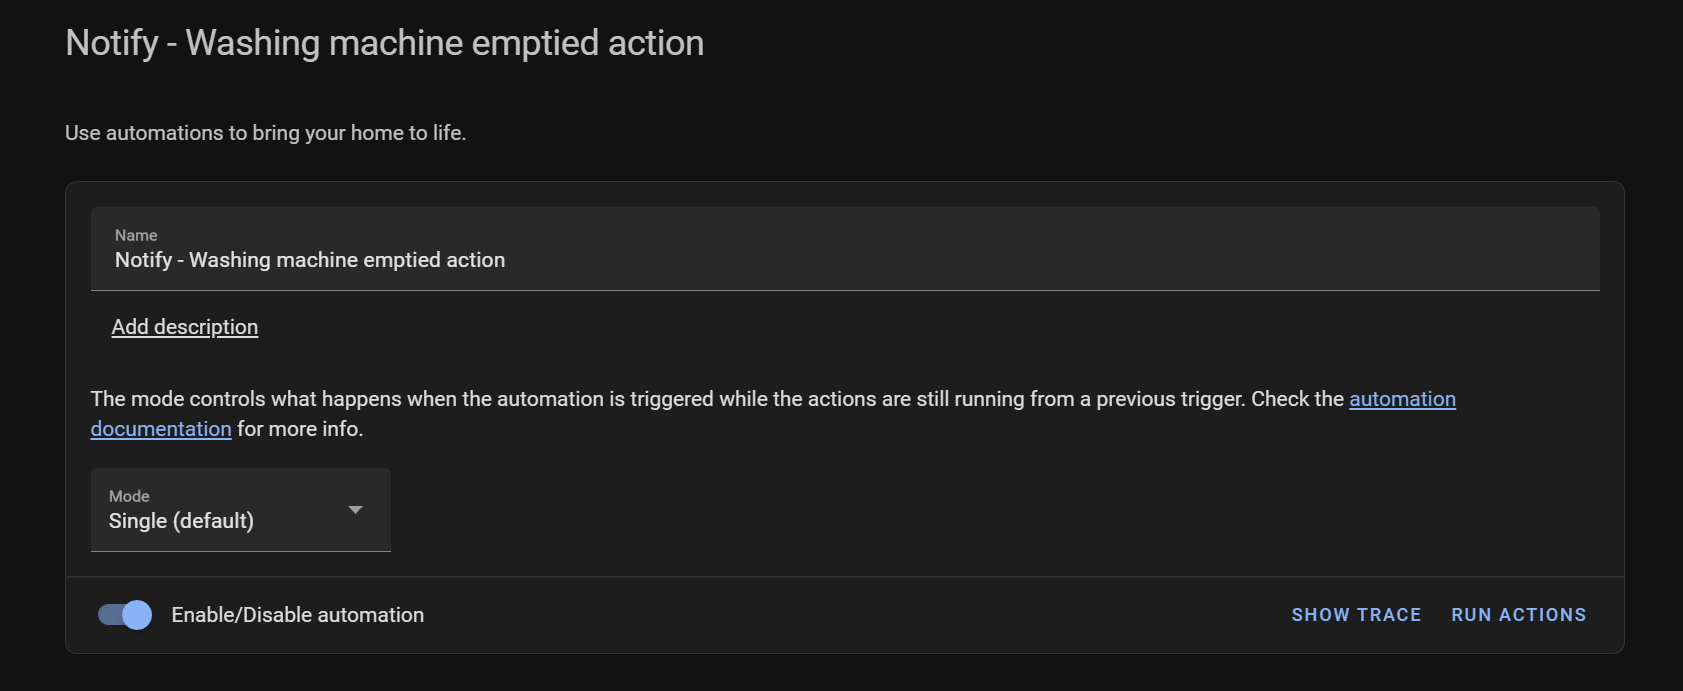Click the documentation hyperlink in the mode description
This screenshot has height=691, width=1683.
point(161,428)
